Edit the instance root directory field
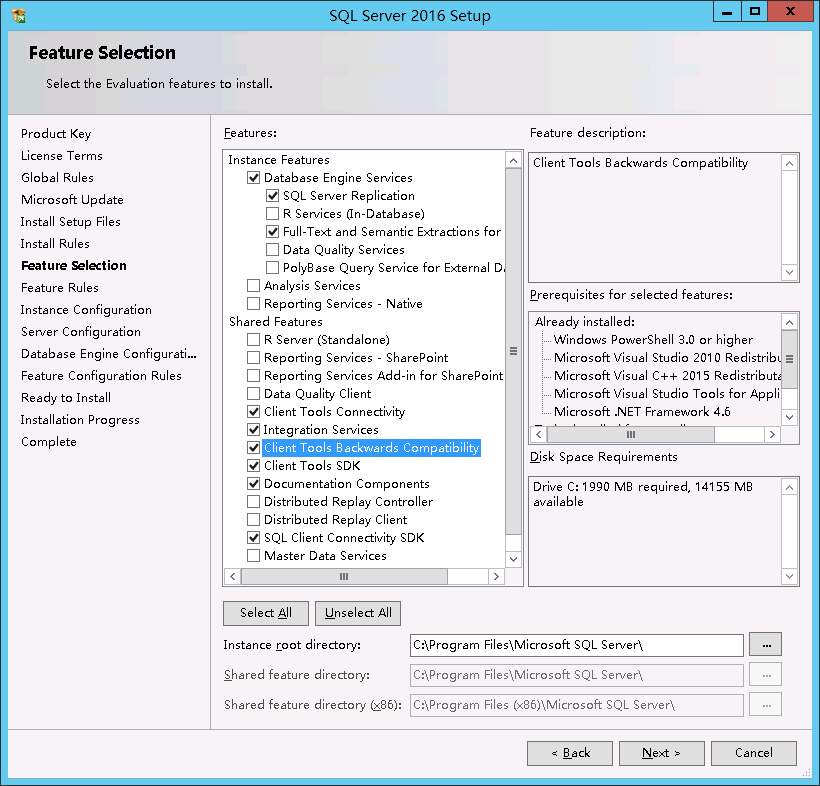Viewport: 820px width, 786px height. pyautogui.click(x=577, y=645)
